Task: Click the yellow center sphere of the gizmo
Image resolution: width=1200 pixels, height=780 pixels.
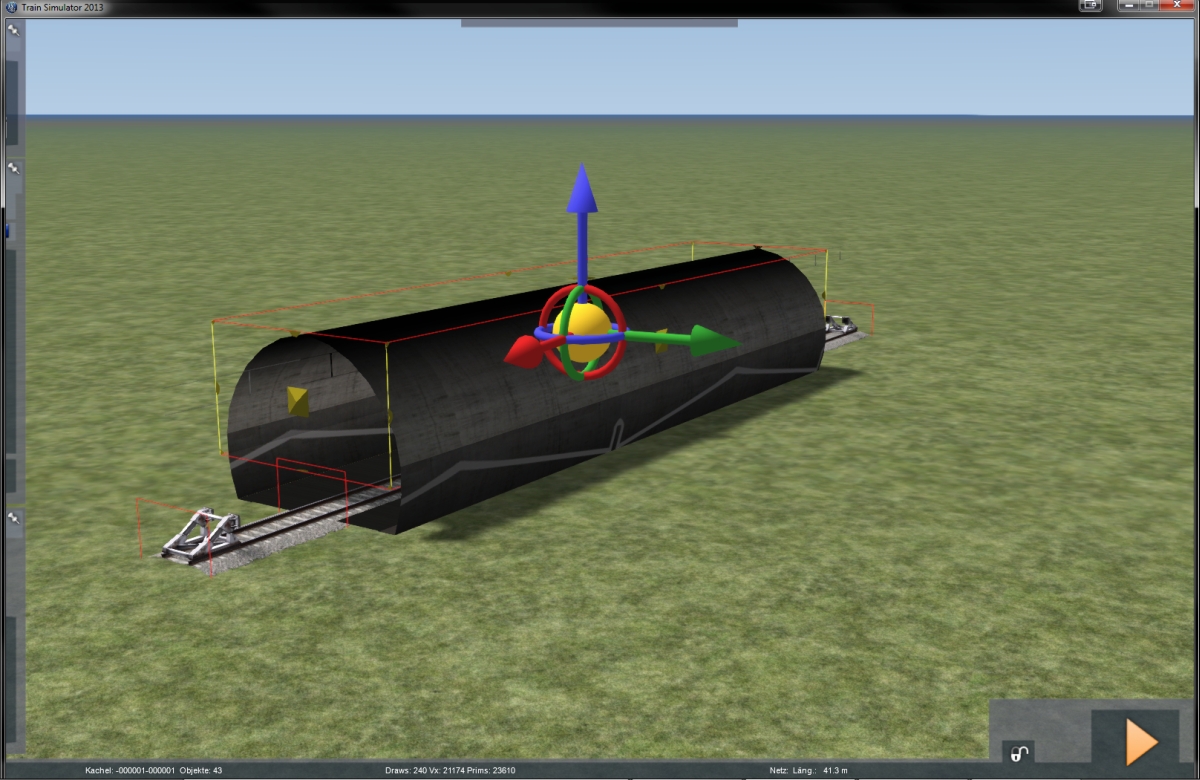Action: point(583,332)
